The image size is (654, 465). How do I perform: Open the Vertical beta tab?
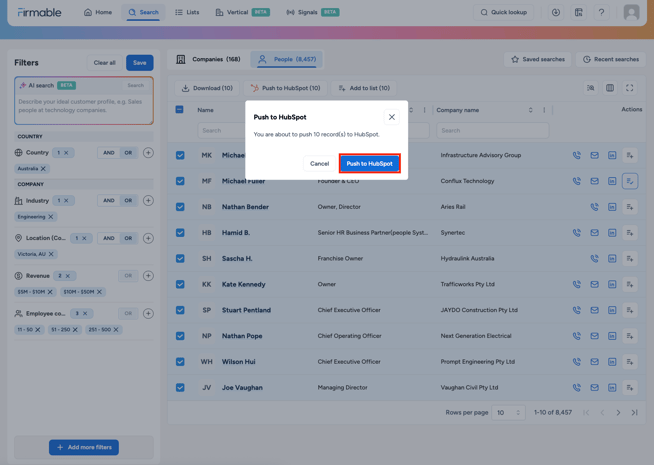242,12
